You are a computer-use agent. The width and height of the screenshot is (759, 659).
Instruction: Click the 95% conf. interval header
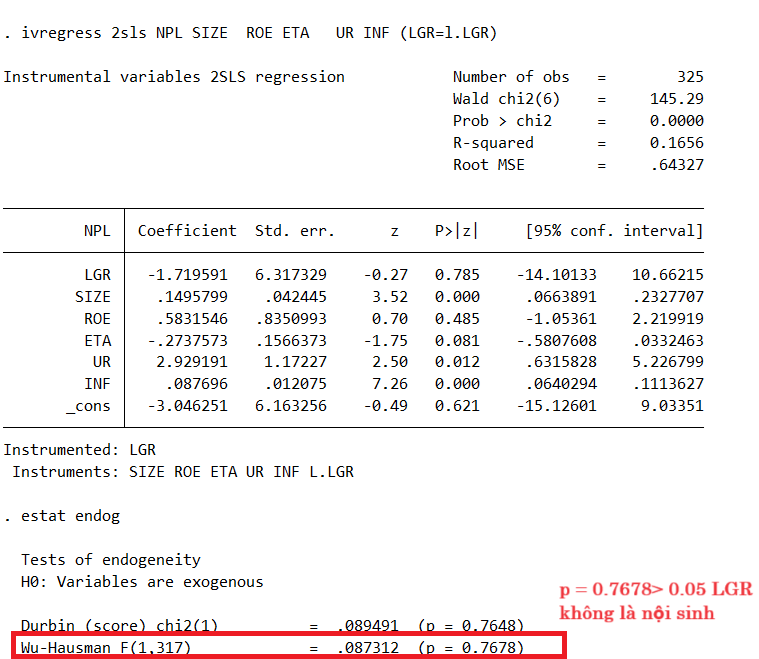614,231
